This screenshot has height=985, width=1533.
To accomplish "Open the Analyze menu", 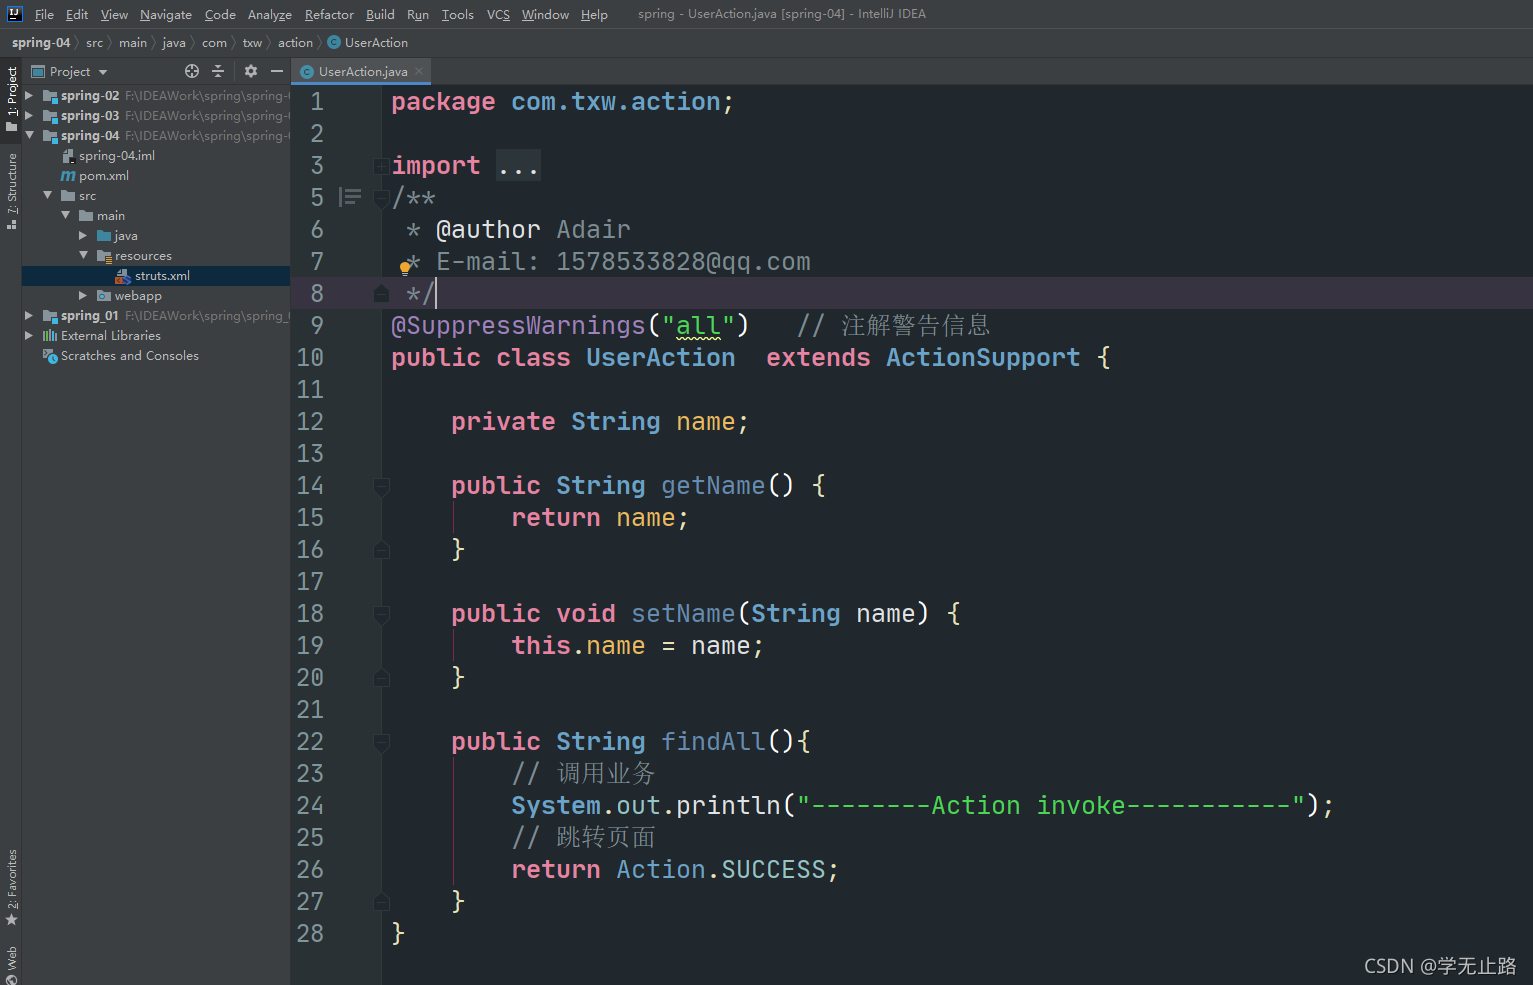I will [270, 14].
